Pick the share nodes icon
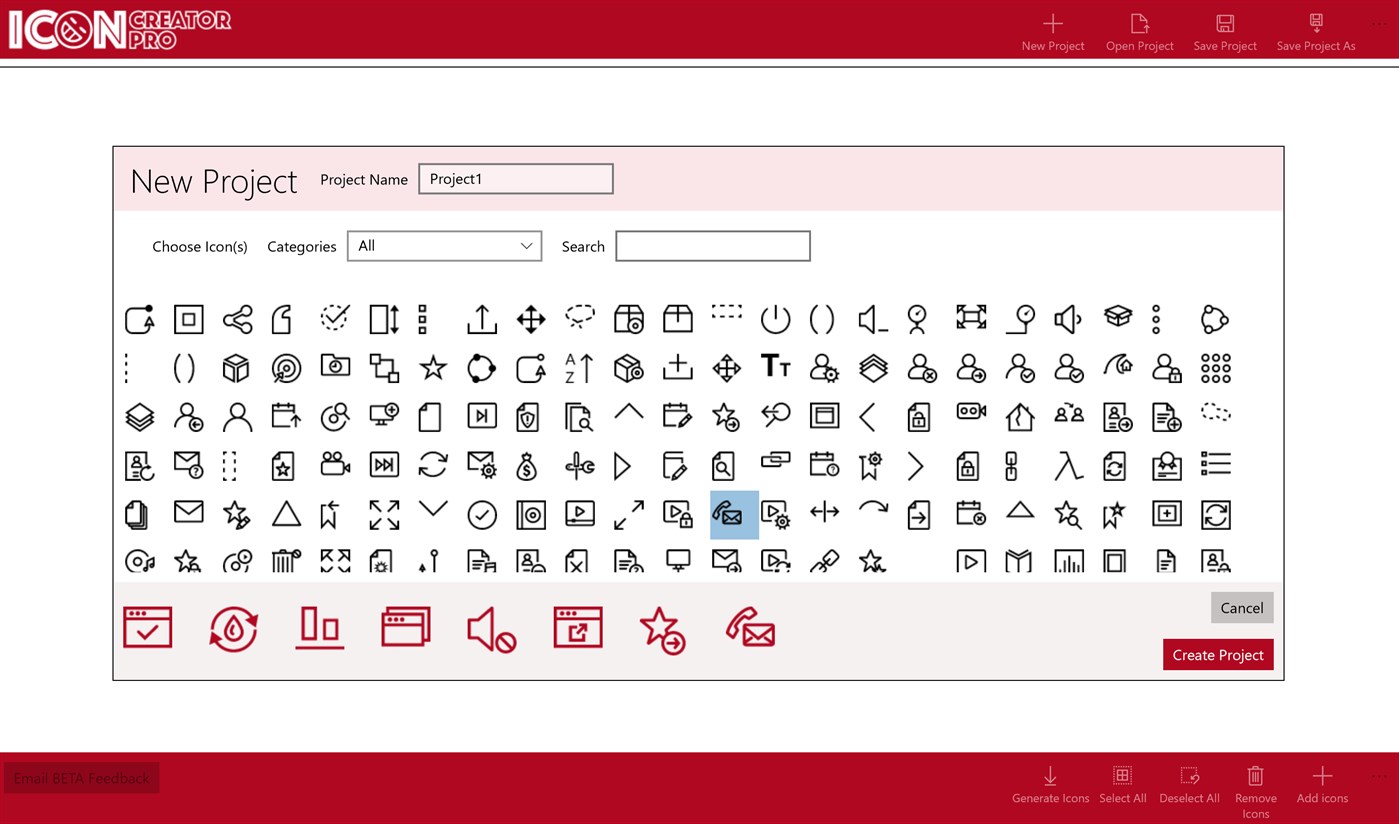 point(237,319)
